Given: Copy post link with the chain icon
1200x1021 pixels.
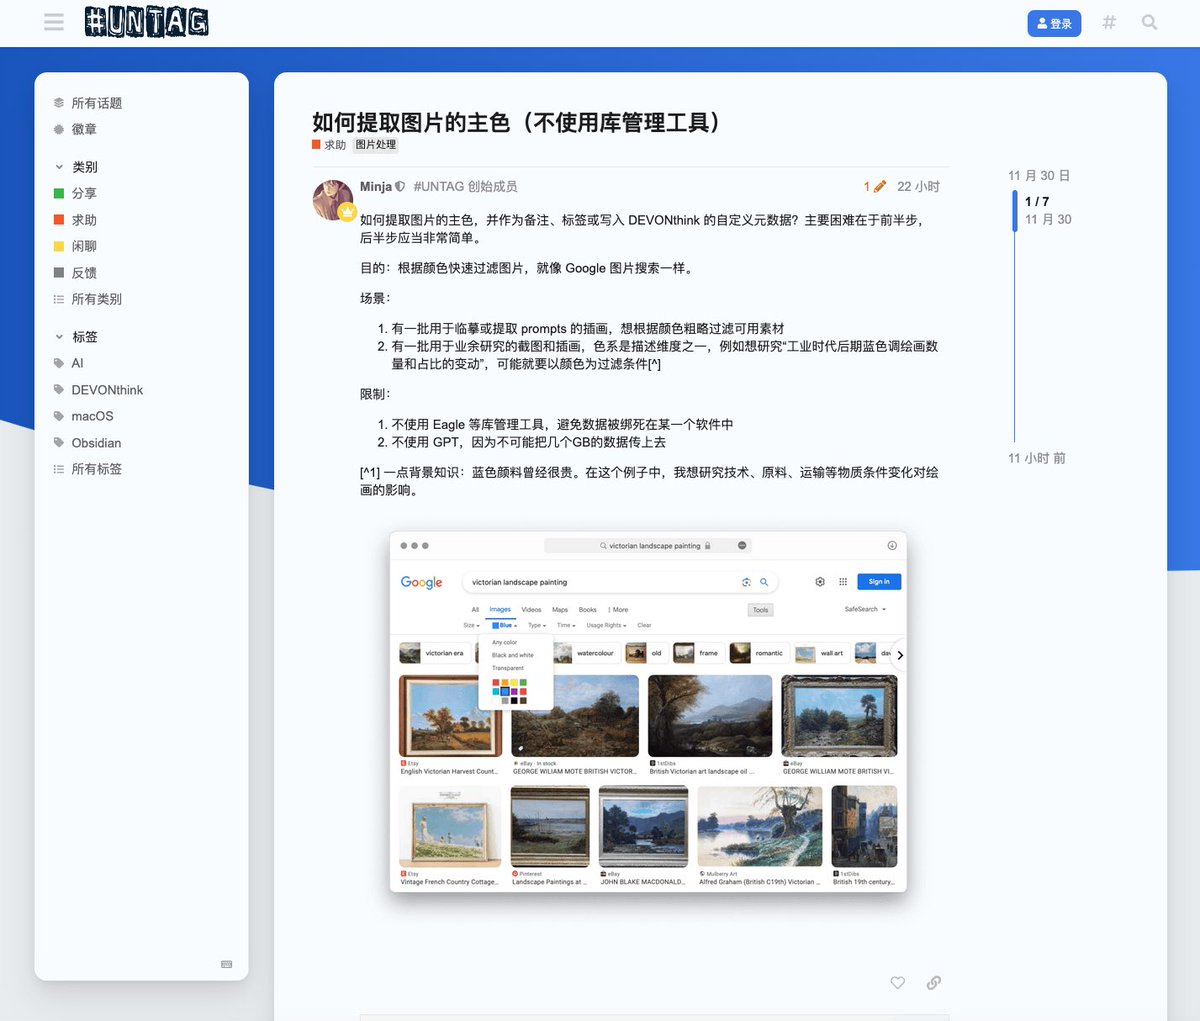Looking at the screenshot, I should [933, 983].
